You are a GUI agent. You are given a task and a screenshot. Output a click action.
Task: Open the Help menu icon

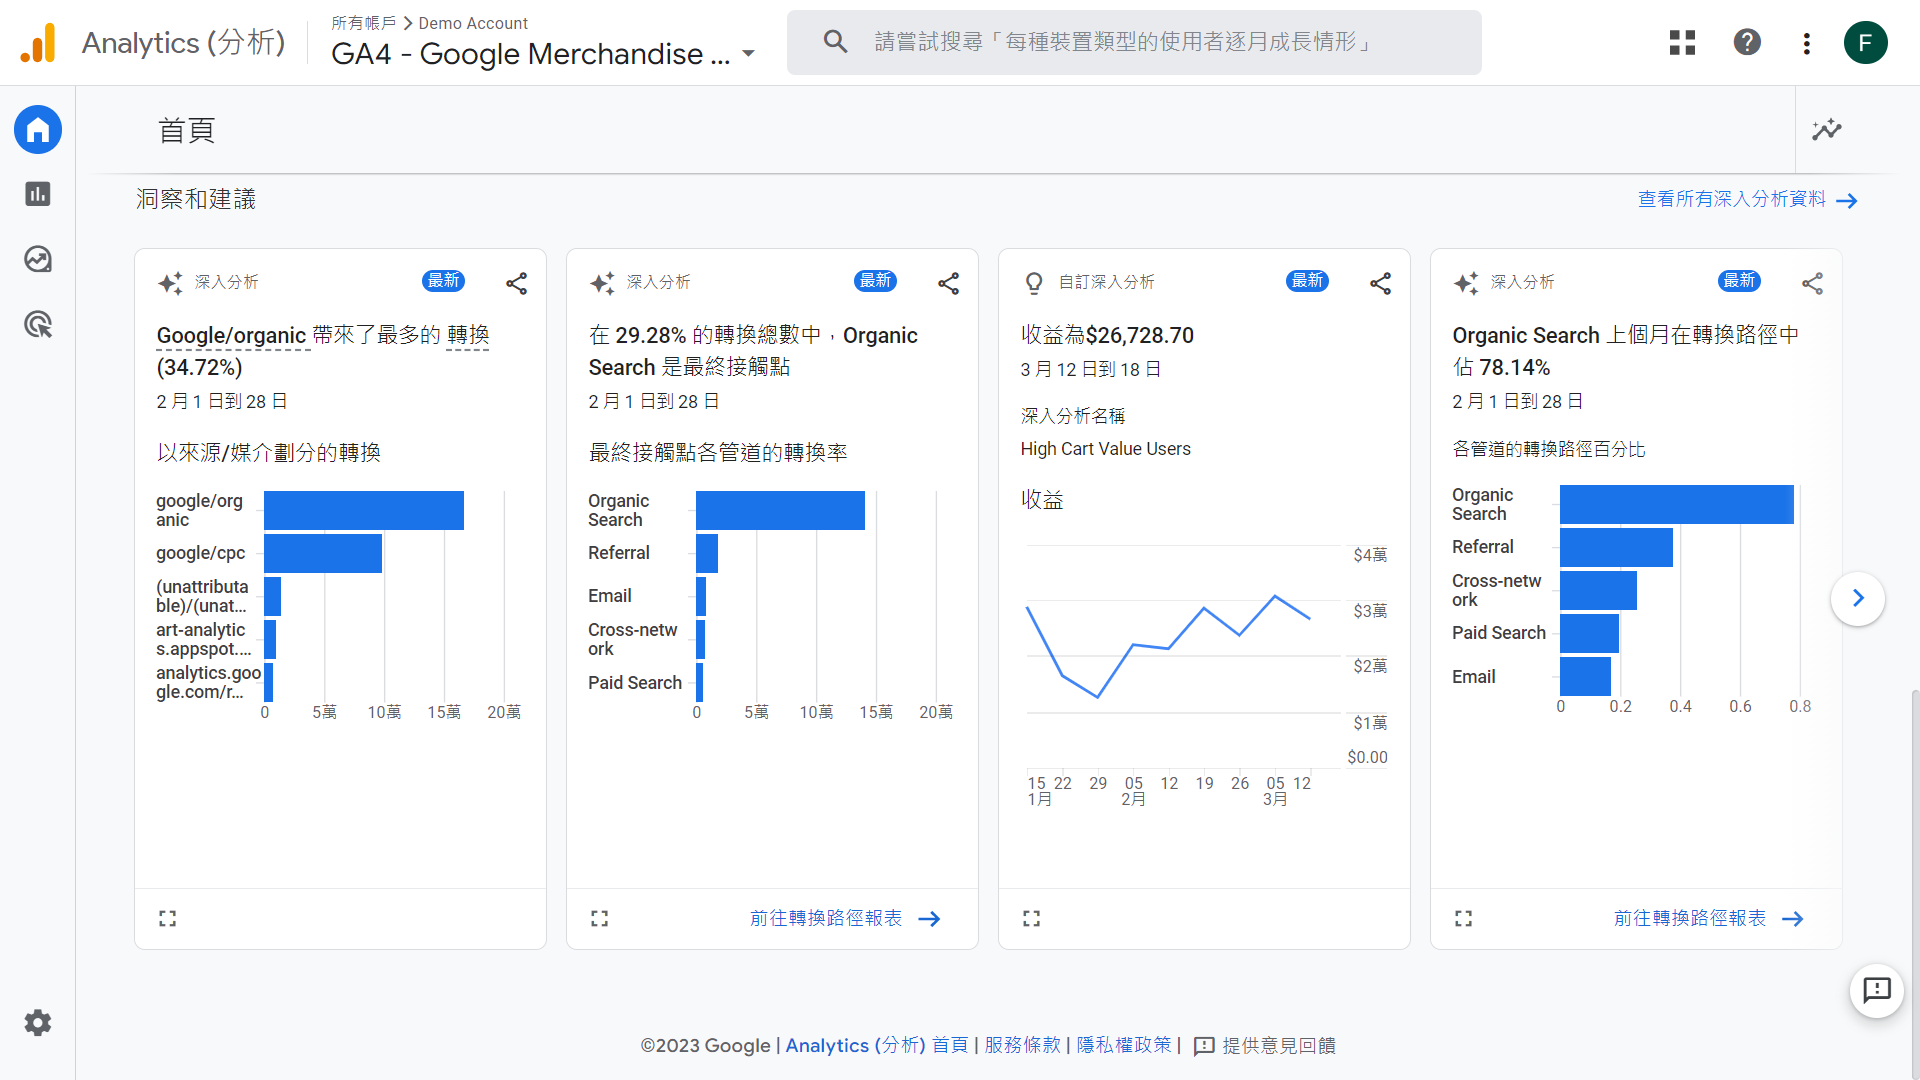pyautogui.click(x=1747, y=42)
